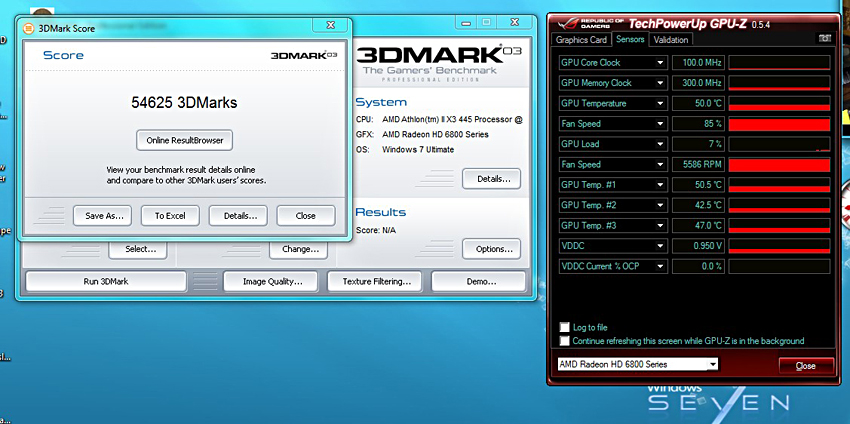The width and height of the screenshot is (850, 424).
Task: Click the Options button under Results
Action: pyautogui.click(x=491, y=249)
